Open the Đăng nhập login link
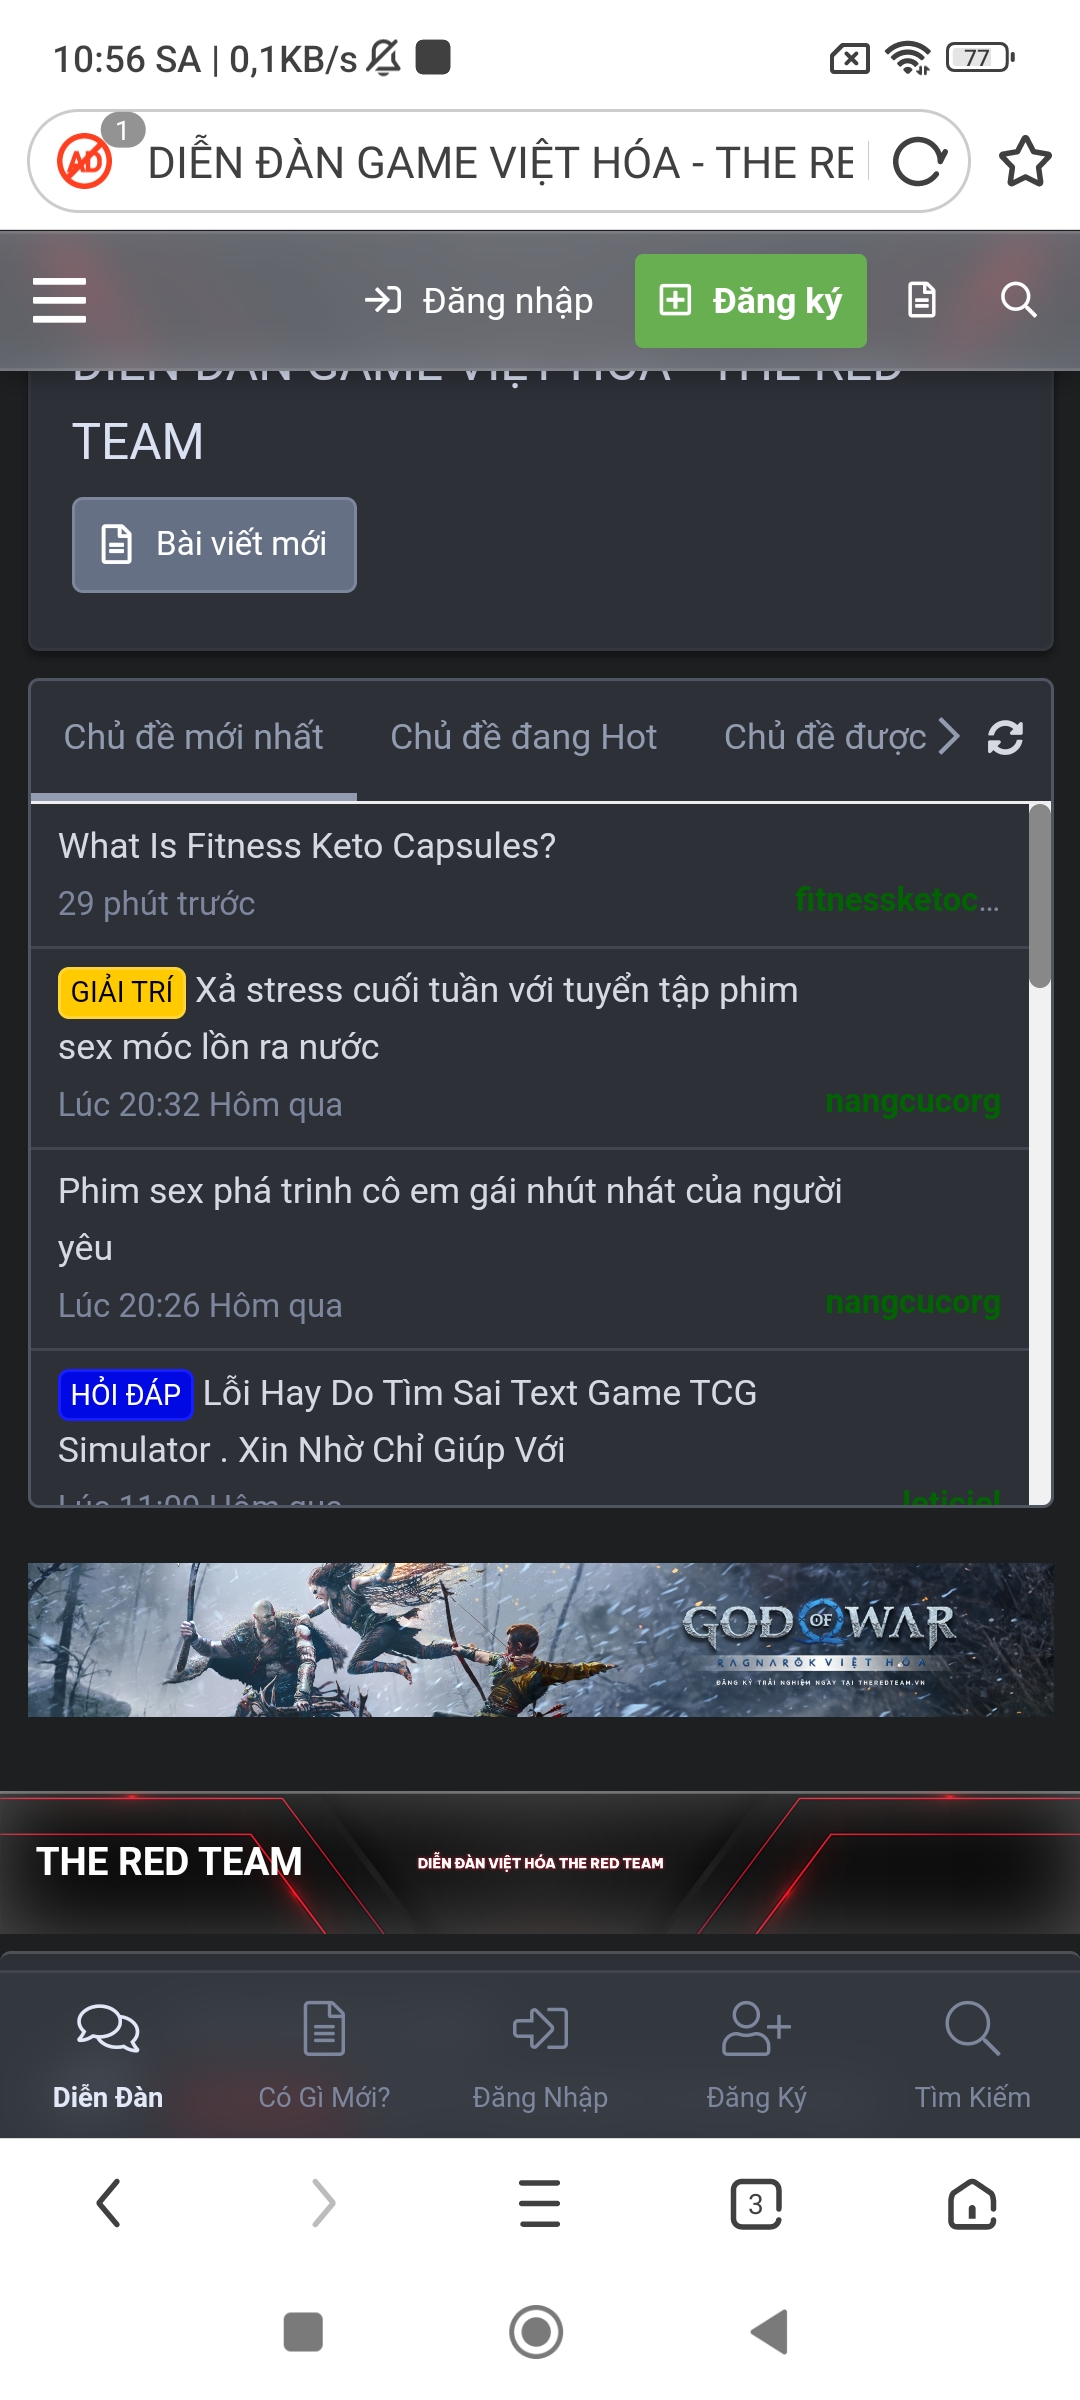The height and width of the screenshot is (2400, 1080). coord(478,301)
